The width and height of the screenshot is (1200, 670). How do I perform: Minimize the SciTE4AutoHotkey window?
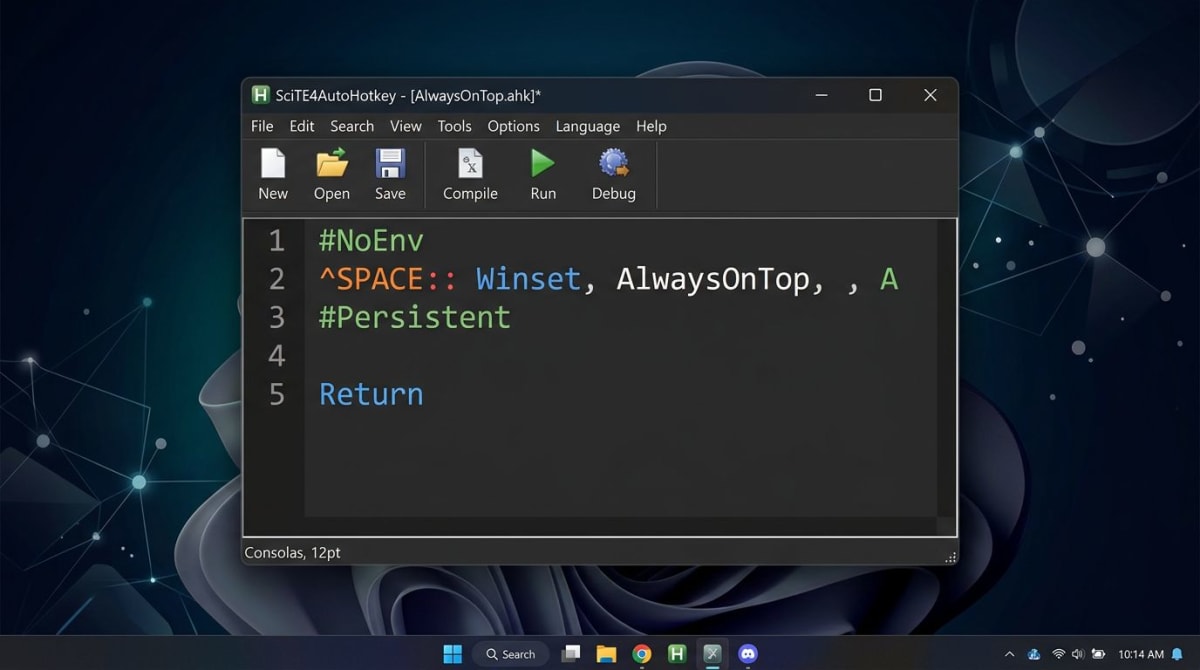click(822, 95)
